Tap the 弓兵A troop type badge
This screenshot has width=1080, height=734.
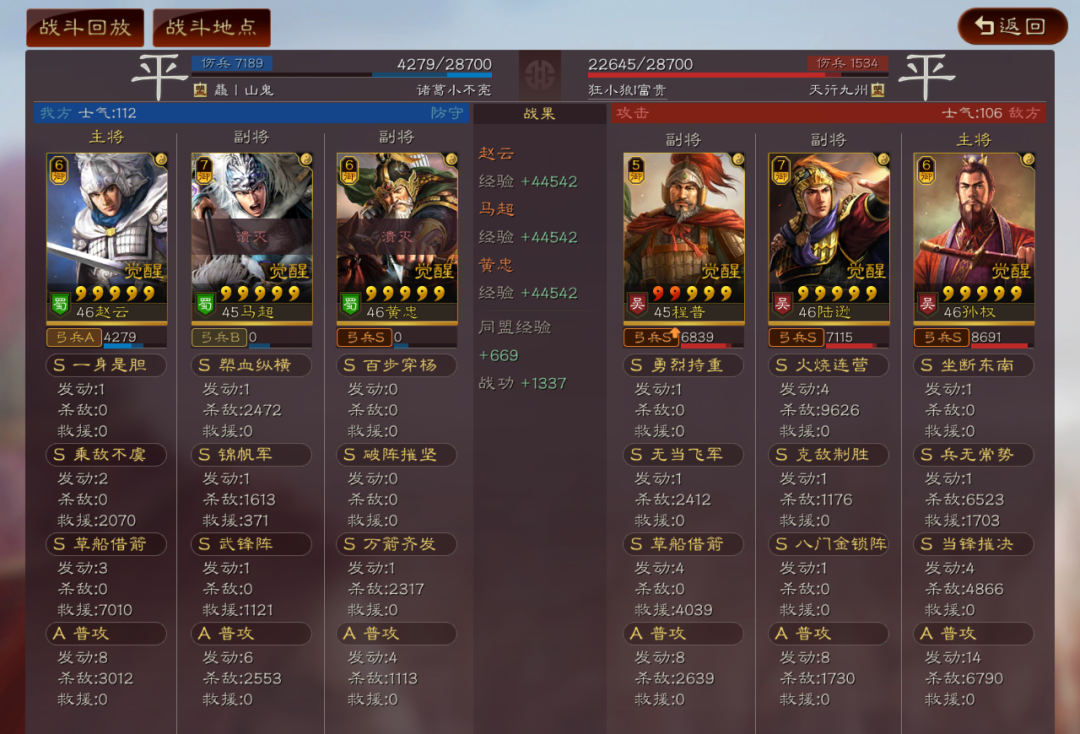[x=74, y=337]
